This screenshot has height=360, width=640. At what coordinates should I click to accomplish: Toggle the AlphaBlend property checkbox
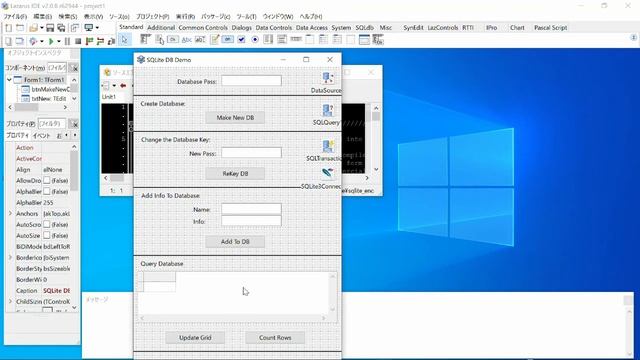tap(47, 191)
